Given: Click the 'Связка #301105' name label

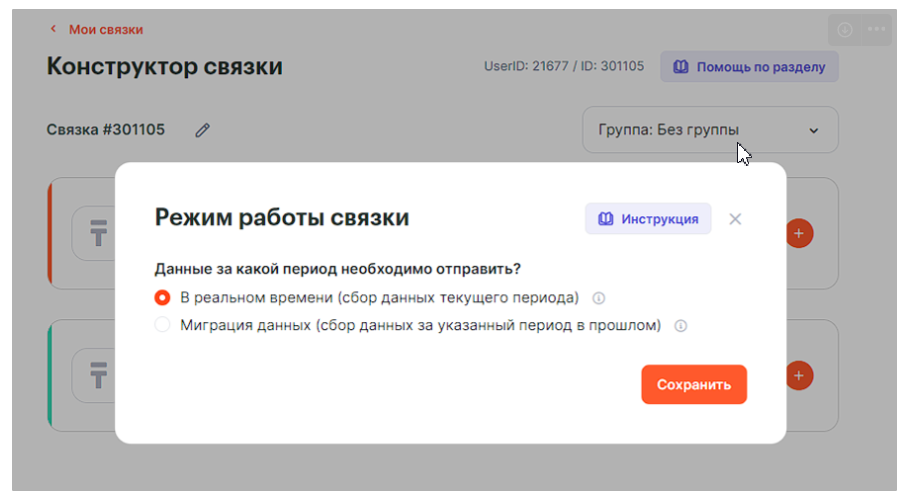Looking at the screenshot, I should click(x=106, y=130).
